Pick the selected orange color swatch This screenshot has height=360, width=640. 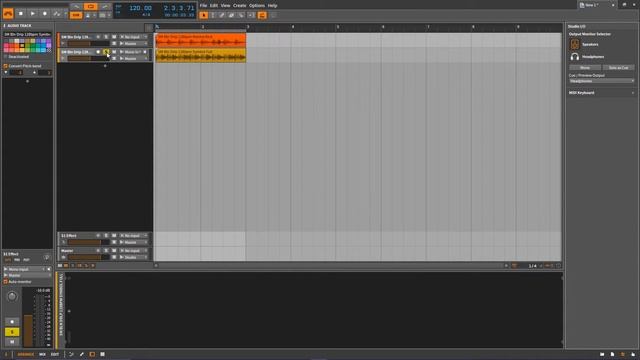22,45
